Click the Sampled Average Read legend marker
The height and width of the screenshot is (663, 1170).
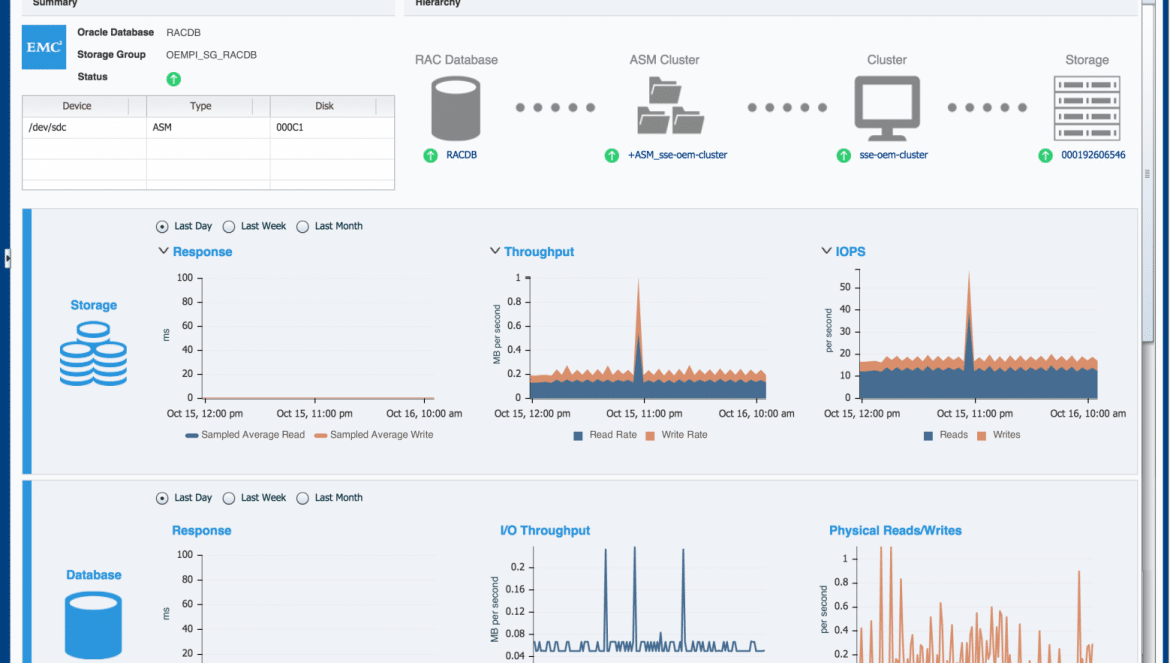point(192,436)
